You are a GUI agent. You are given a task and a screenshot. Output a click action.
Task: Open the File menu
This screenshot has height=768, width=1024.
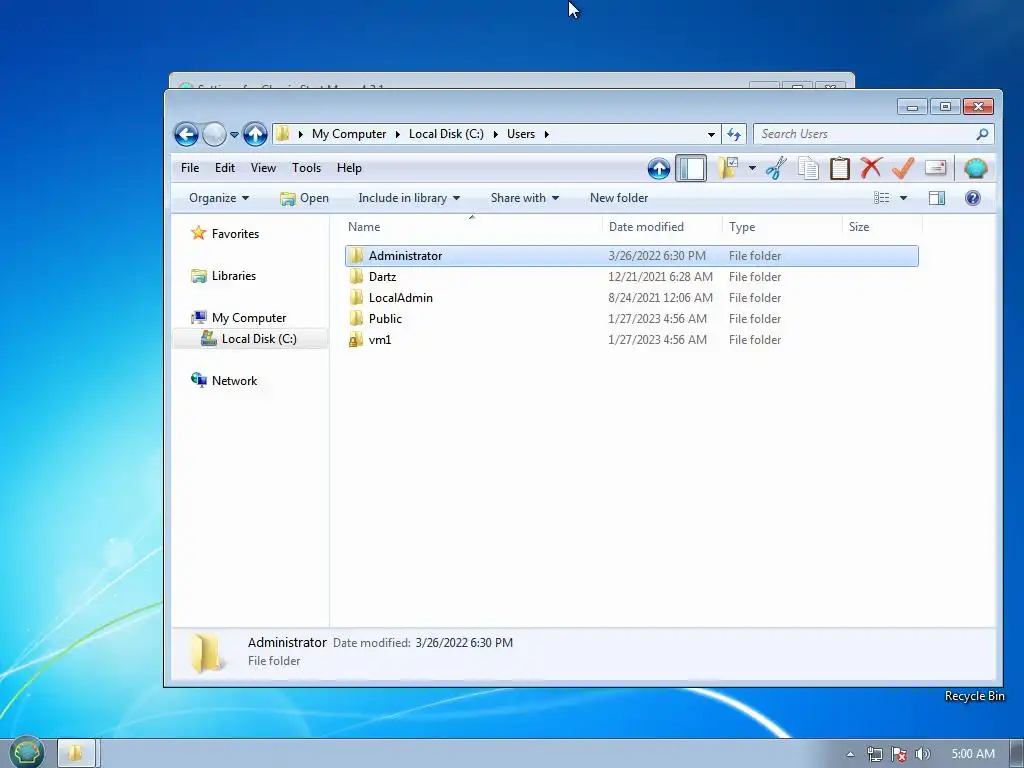(190, 168)
